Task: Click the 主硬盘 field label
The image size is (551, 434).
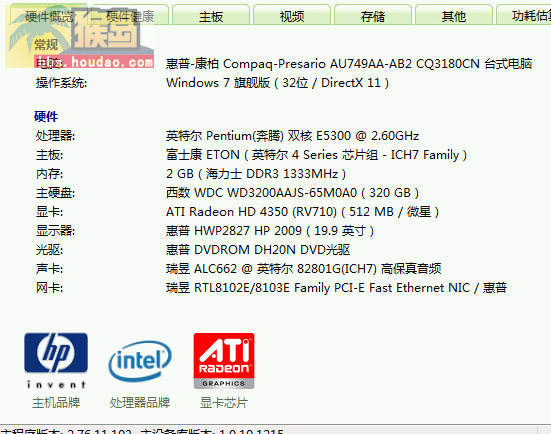Action: pyautogui.click(x=55, y=193)
